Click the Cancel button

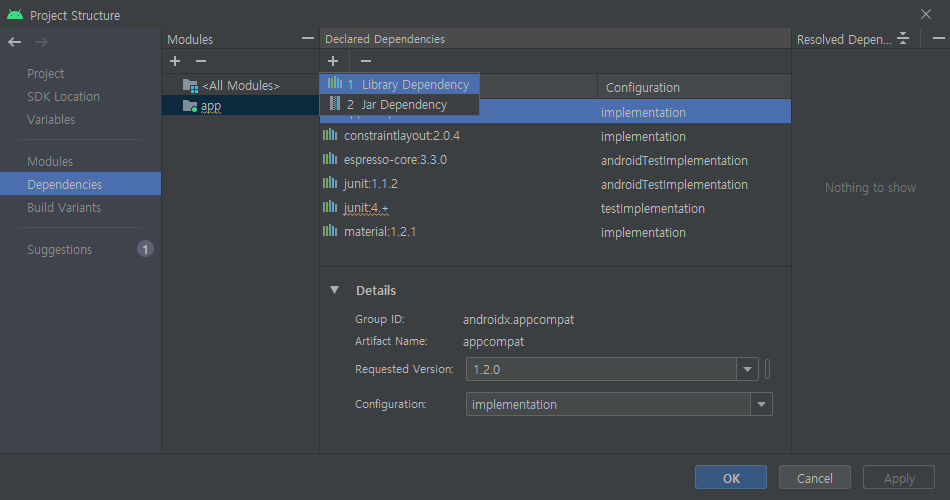point(814,478)
